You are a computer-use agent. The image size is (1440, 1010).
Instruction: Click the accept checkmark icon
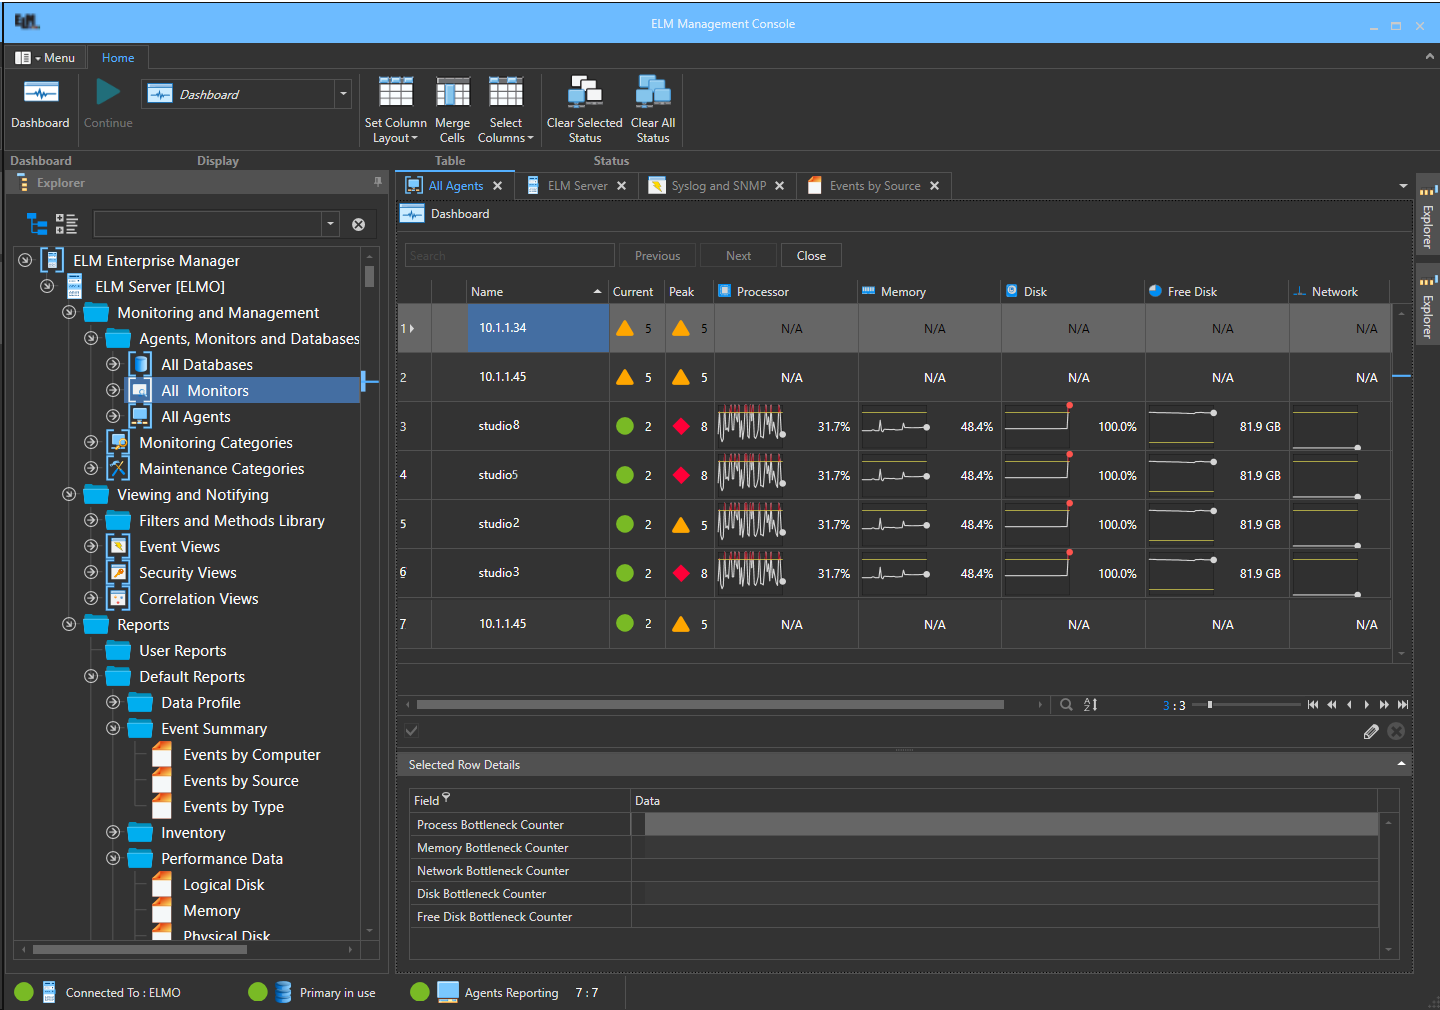[x=411, y=731]
